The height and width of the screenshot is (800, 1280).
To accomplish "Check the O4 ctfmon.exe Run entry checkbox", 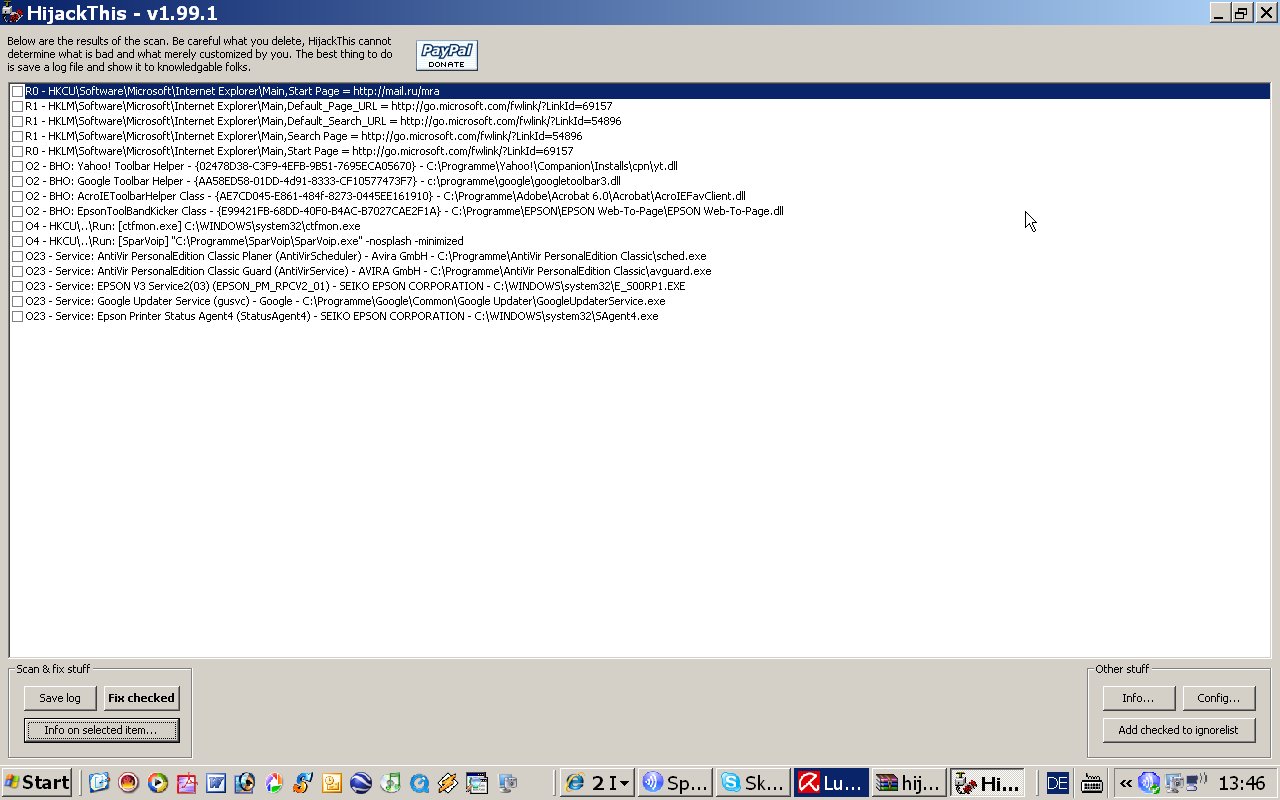I will point(18,226).
